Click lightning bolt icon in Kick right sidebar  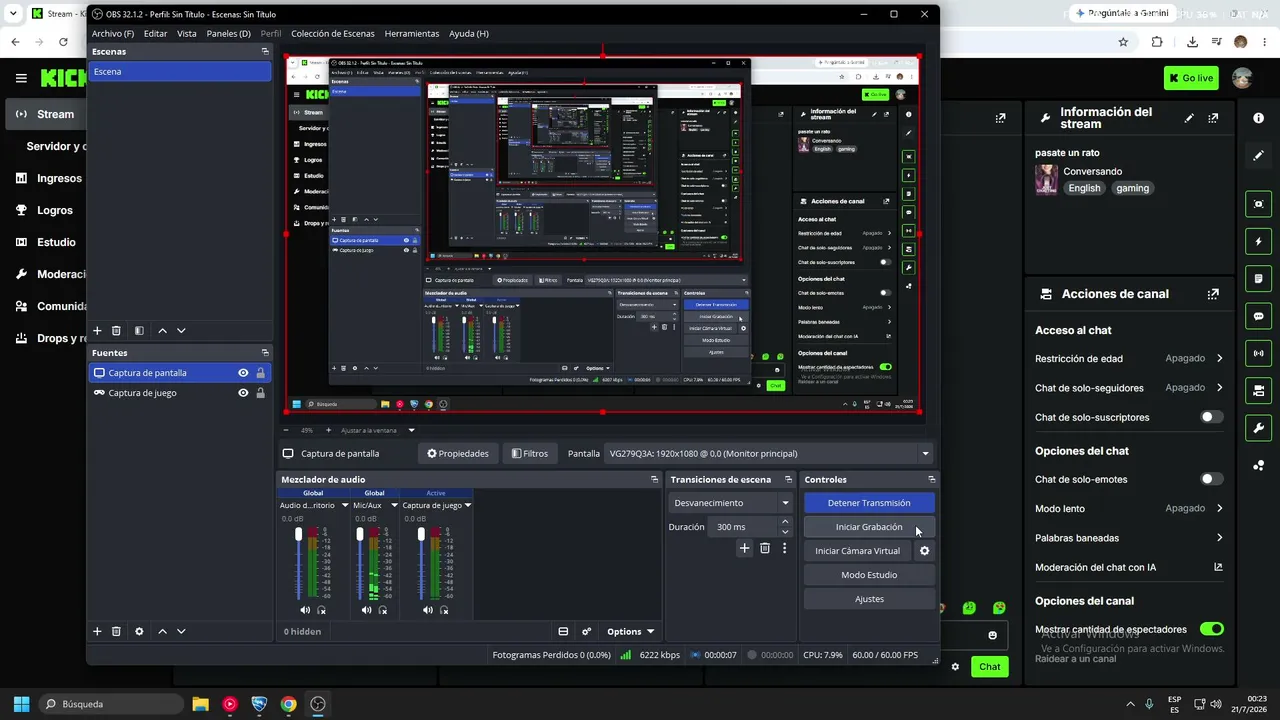1258,242
